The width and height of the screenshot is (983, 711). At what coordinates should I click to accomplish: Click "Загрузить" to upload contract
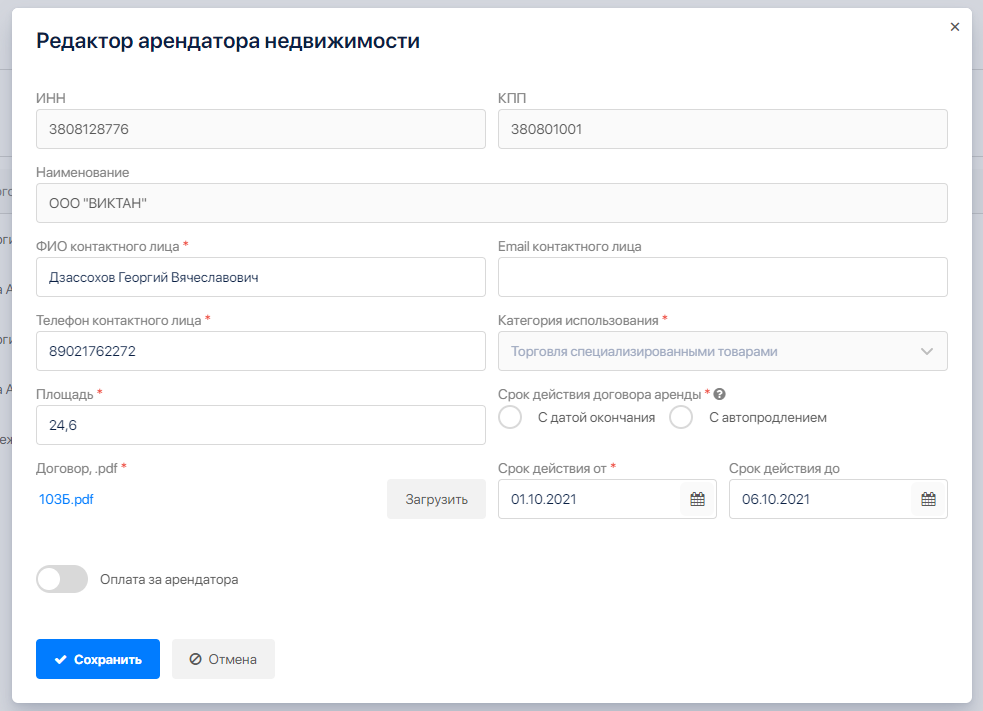point(436,499)
